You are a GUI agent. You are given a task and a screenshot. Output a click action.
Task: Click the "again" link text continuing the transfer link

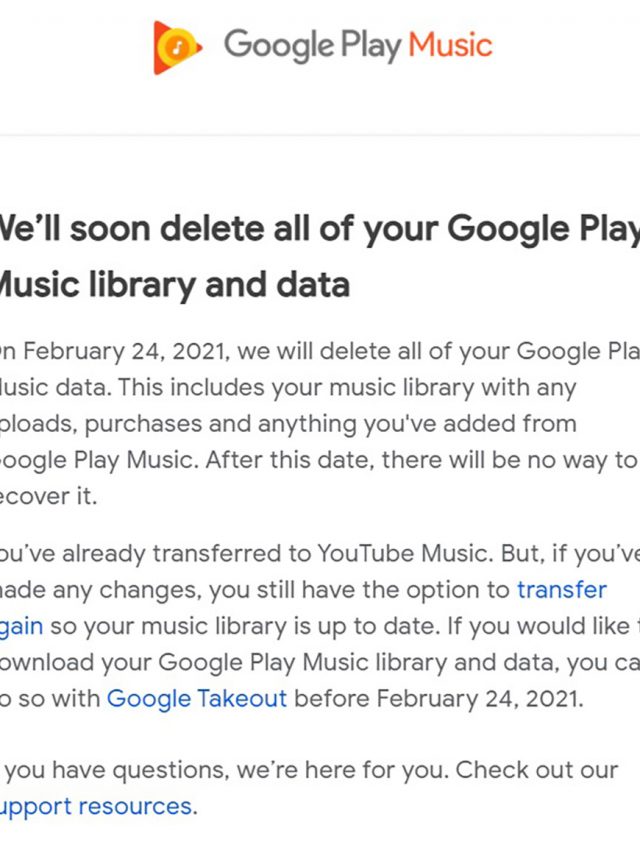point(20,625)
